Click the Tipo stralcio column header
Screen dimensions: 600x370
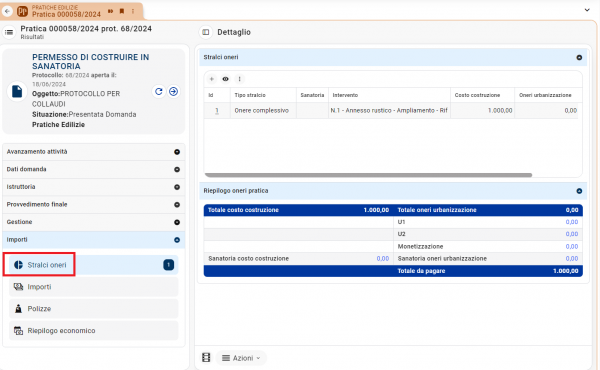pos(263,95)
